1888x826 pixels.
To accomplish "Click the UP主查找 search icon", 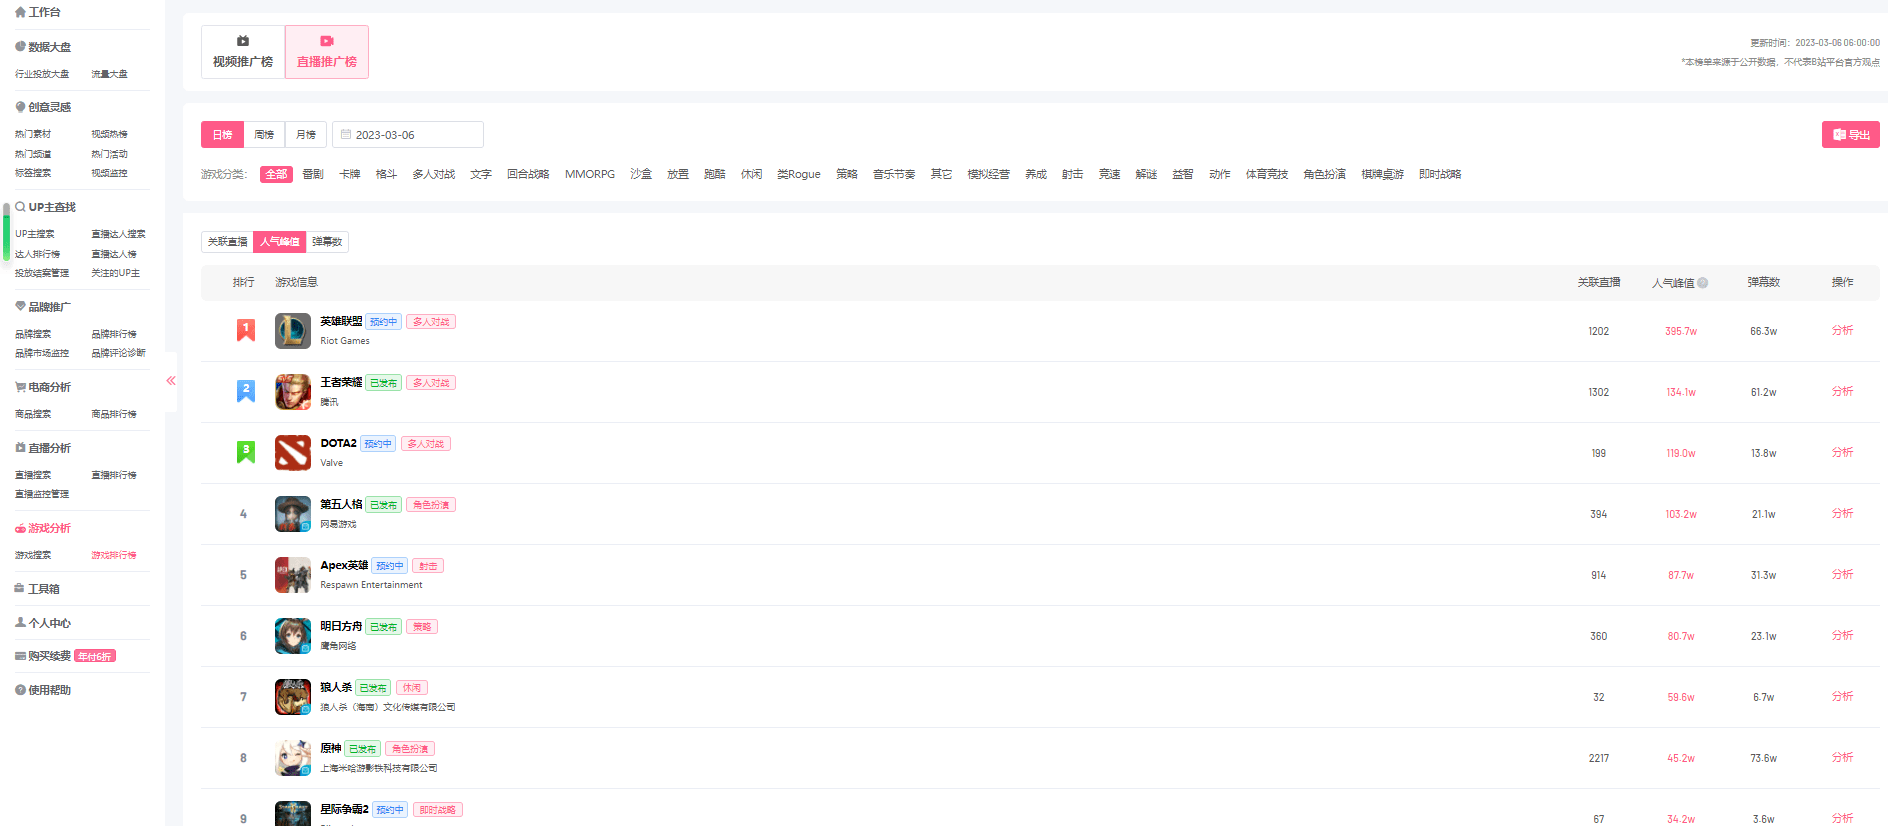I will click(20, 207).
